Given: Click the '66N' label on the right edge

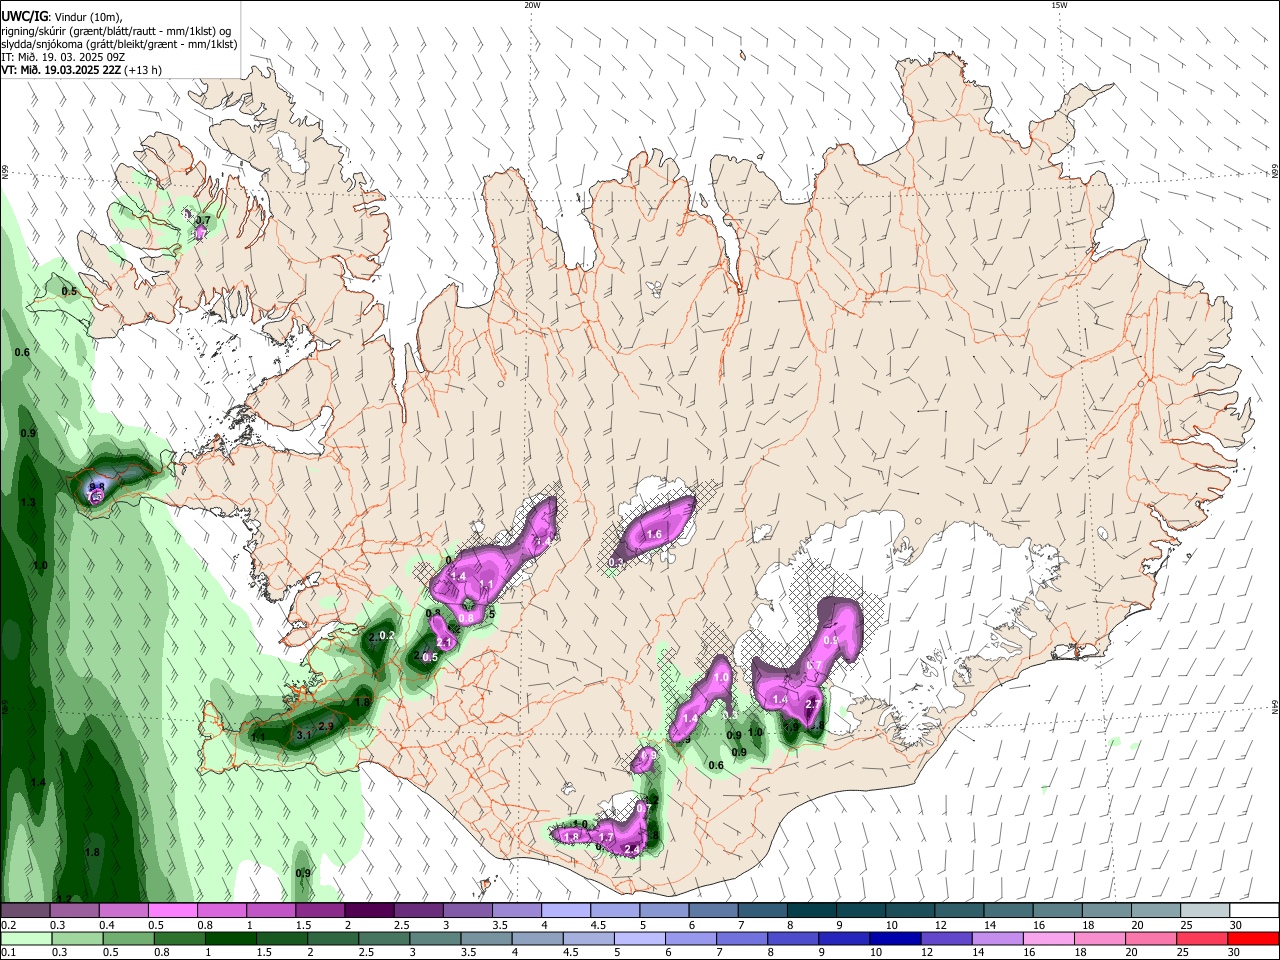Looking at the screenshot, I should (1275, 172).
